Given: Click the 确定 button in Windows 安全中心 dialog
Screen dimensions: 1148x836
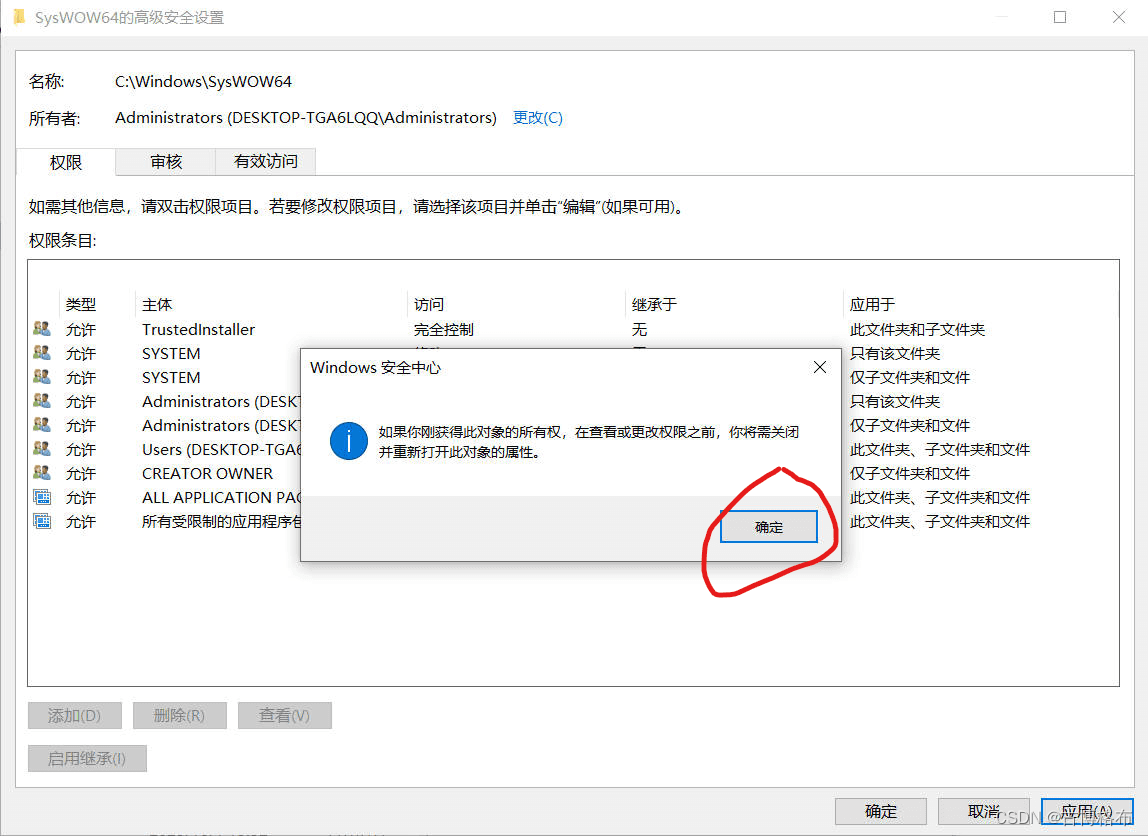Looking at the screenshot, I should click(x=768, y=527).
